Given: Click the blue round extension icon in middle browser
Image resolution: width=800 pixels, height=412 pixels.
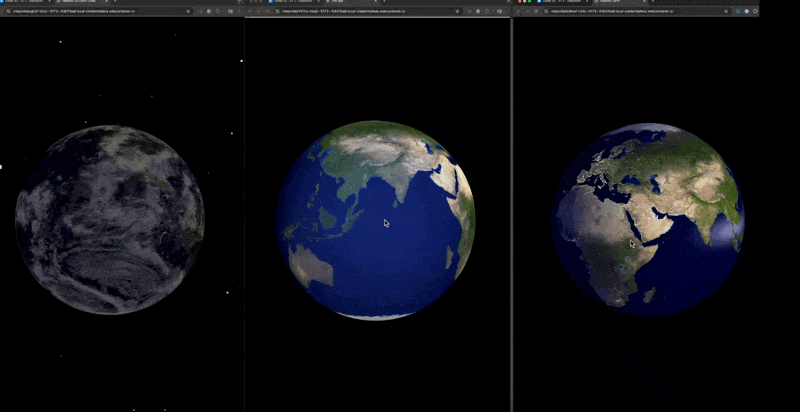Looking at the screenshot, I should click(478, 11).
